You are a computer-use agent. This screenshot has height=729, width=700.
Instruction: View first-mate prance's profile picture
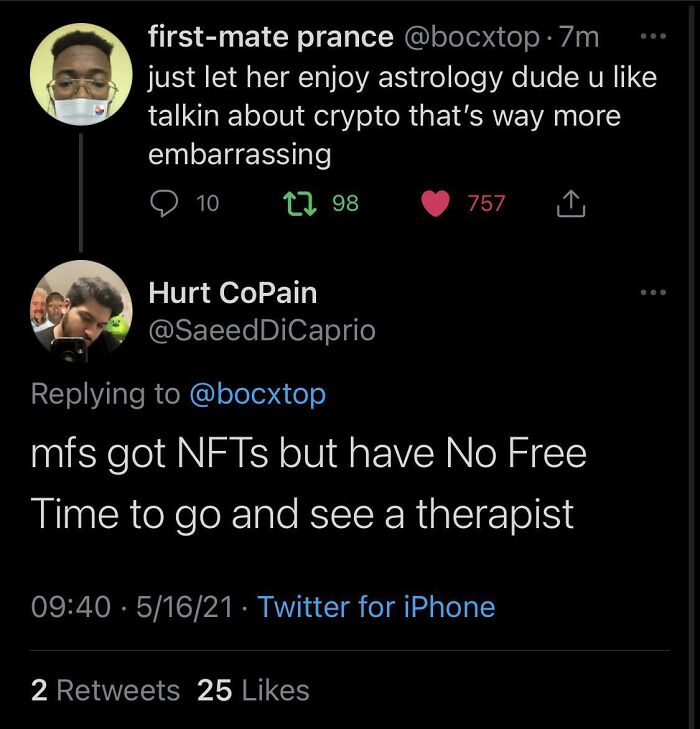[x=81, y=76]
